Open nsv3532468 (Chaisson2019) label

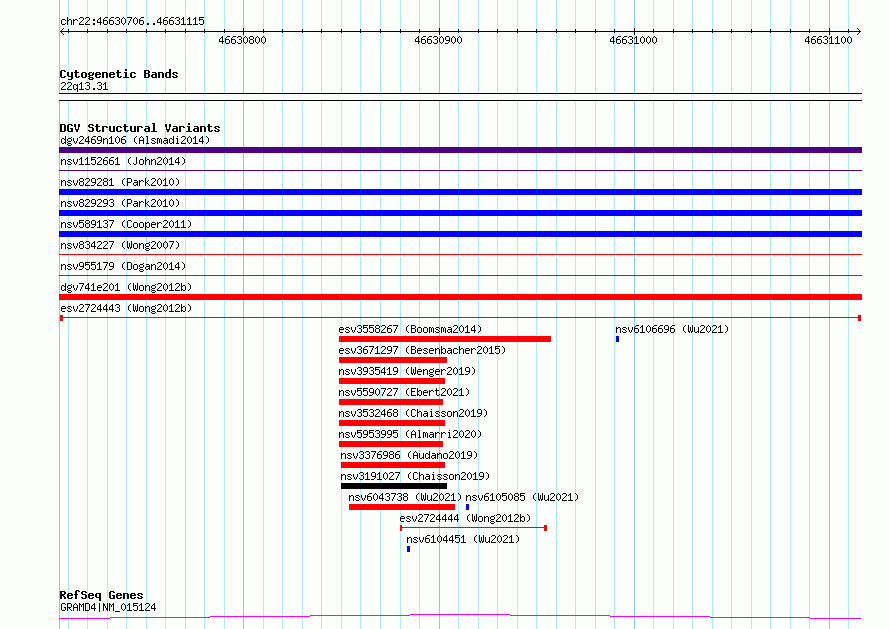(x=413, y=413)
